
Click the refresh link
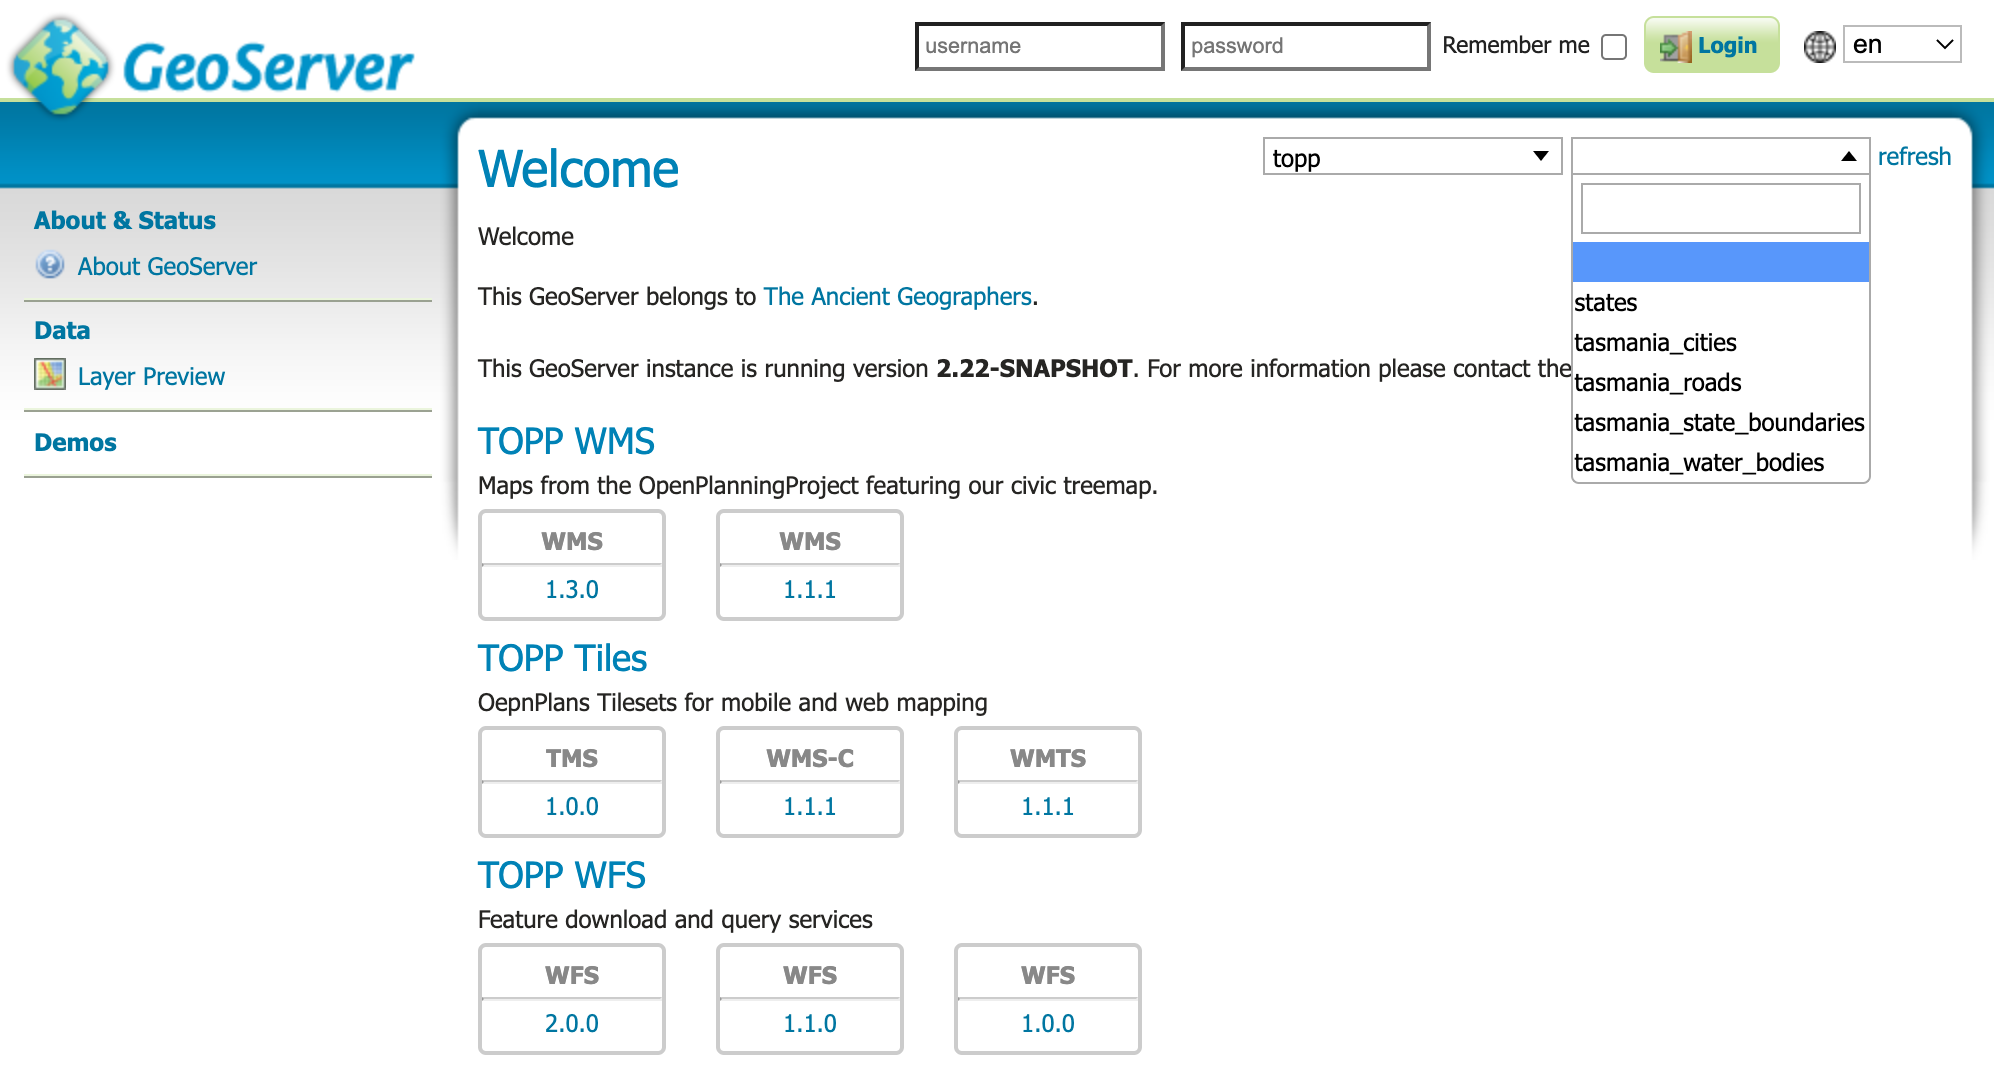coord(1914,157)
